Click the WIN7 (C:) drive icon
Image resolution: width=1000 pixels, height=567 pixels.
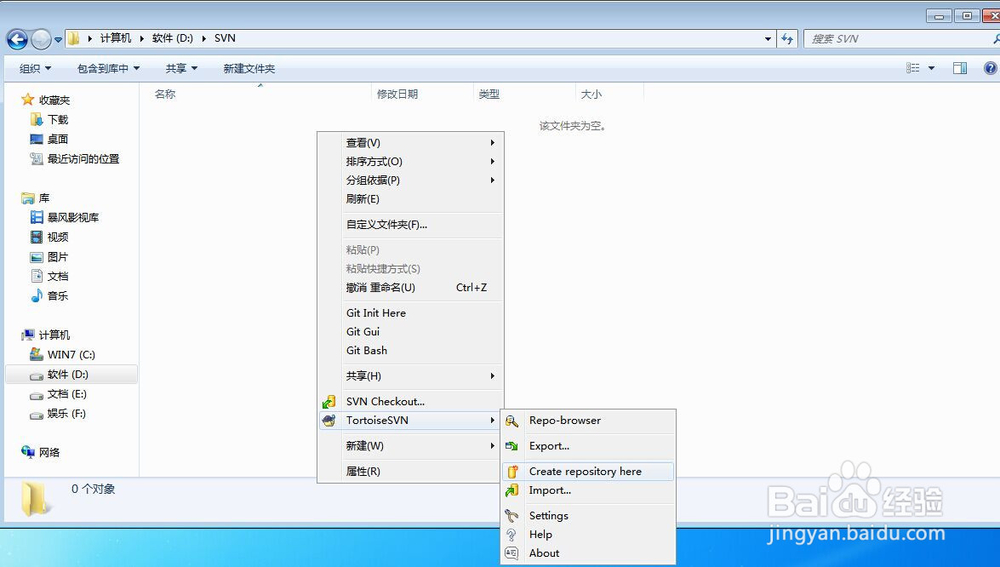click(x=37, y=355)
